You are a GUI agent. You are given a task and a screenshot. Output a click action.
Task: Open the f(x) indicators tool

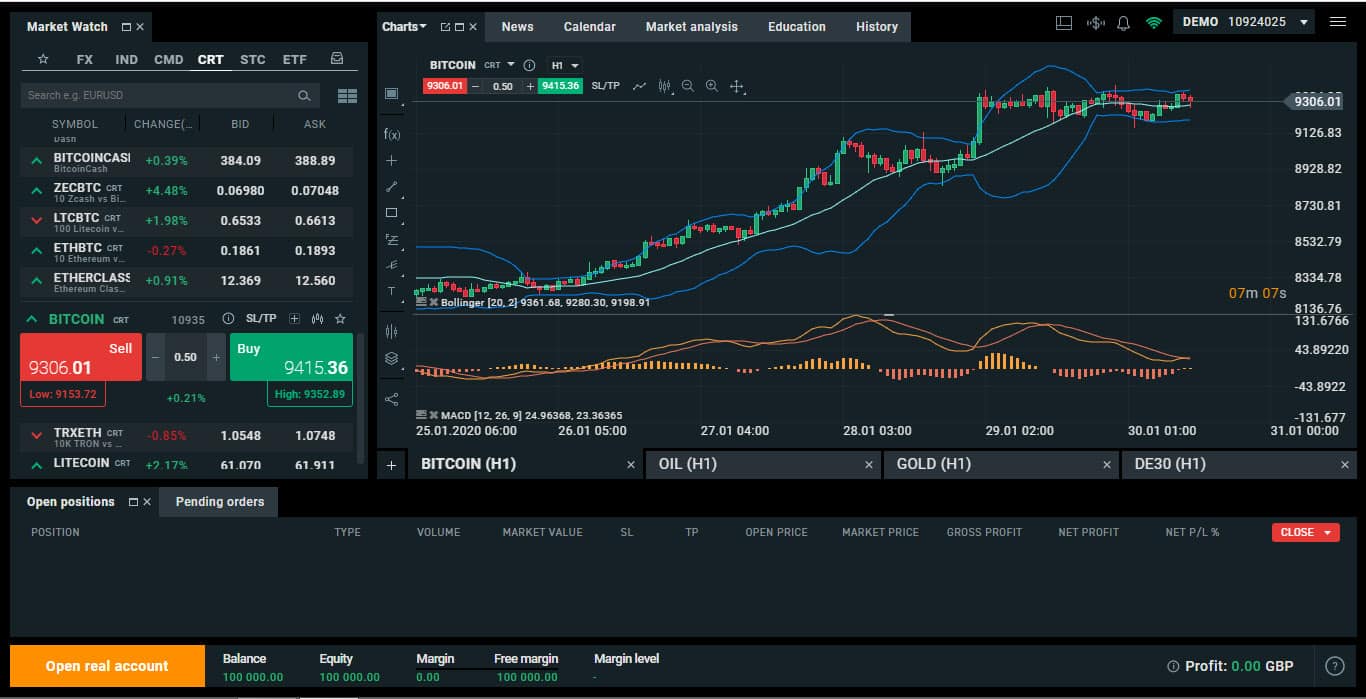(391, 134)
